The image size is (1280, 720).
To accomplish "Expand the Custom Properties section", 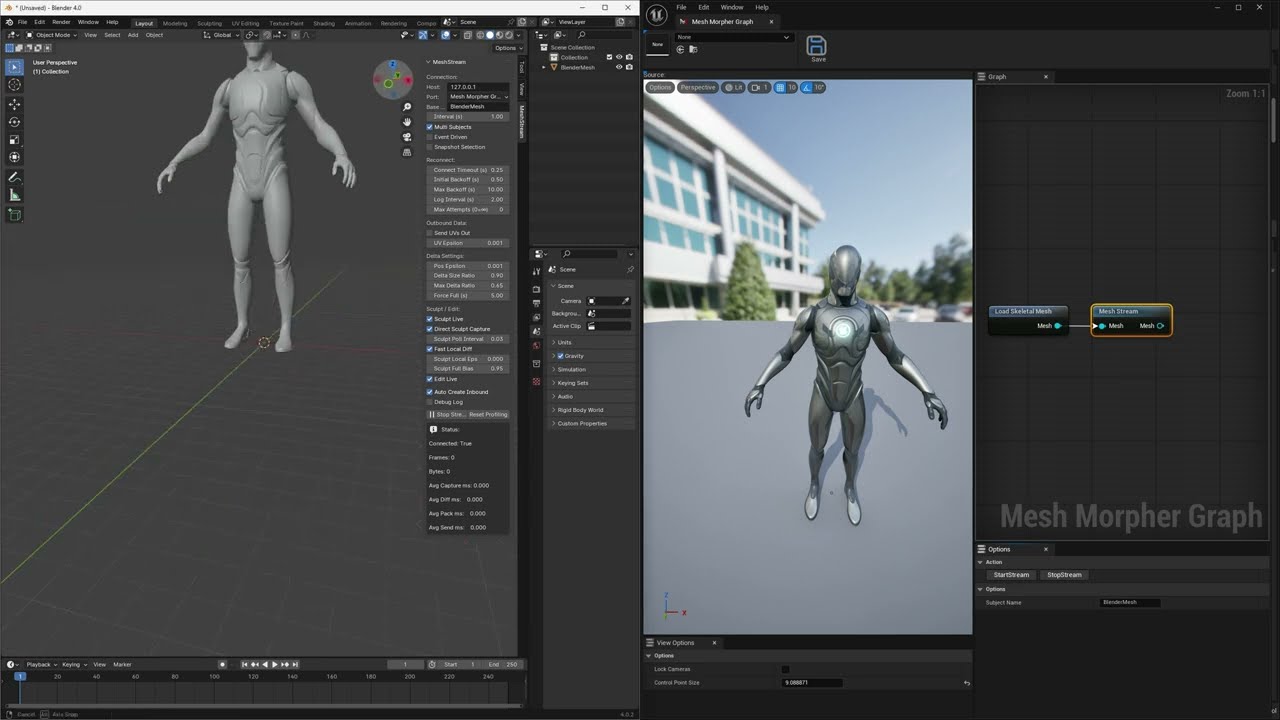I will click(x=592, y=423).
